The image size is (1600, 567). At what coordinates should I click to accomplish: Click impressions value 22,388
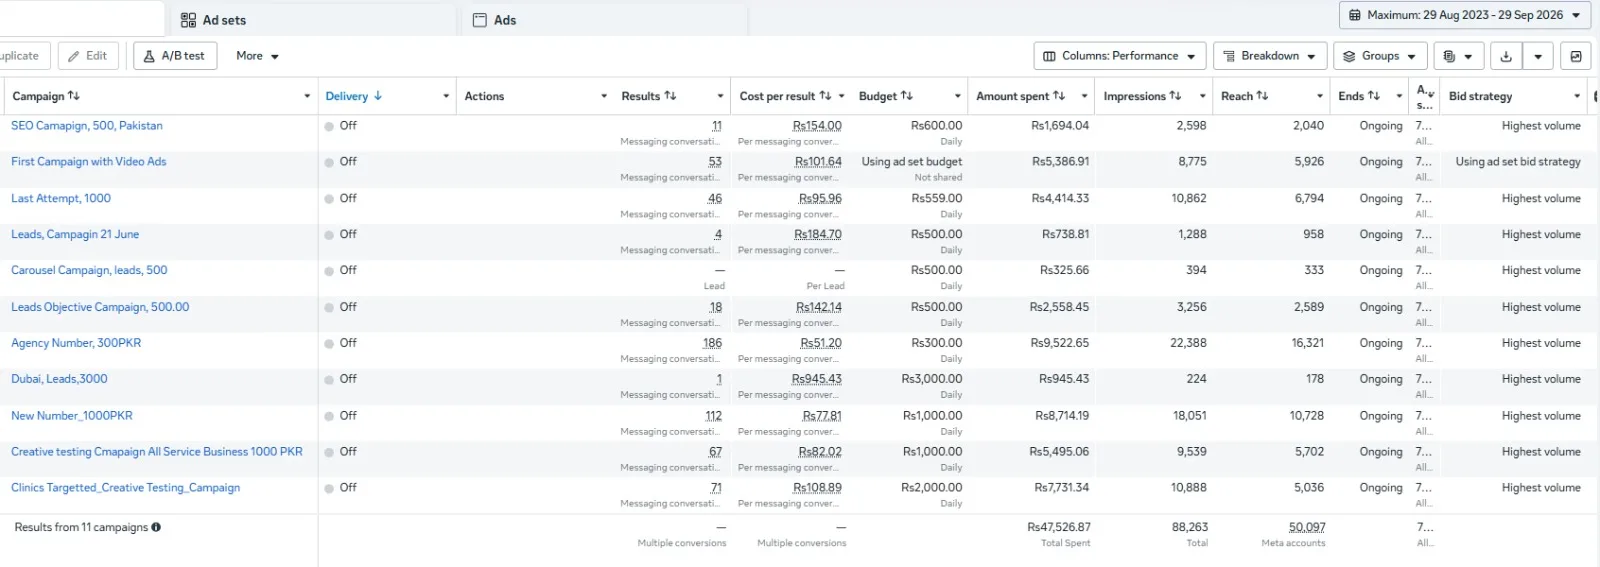(x=1188, y=343)
